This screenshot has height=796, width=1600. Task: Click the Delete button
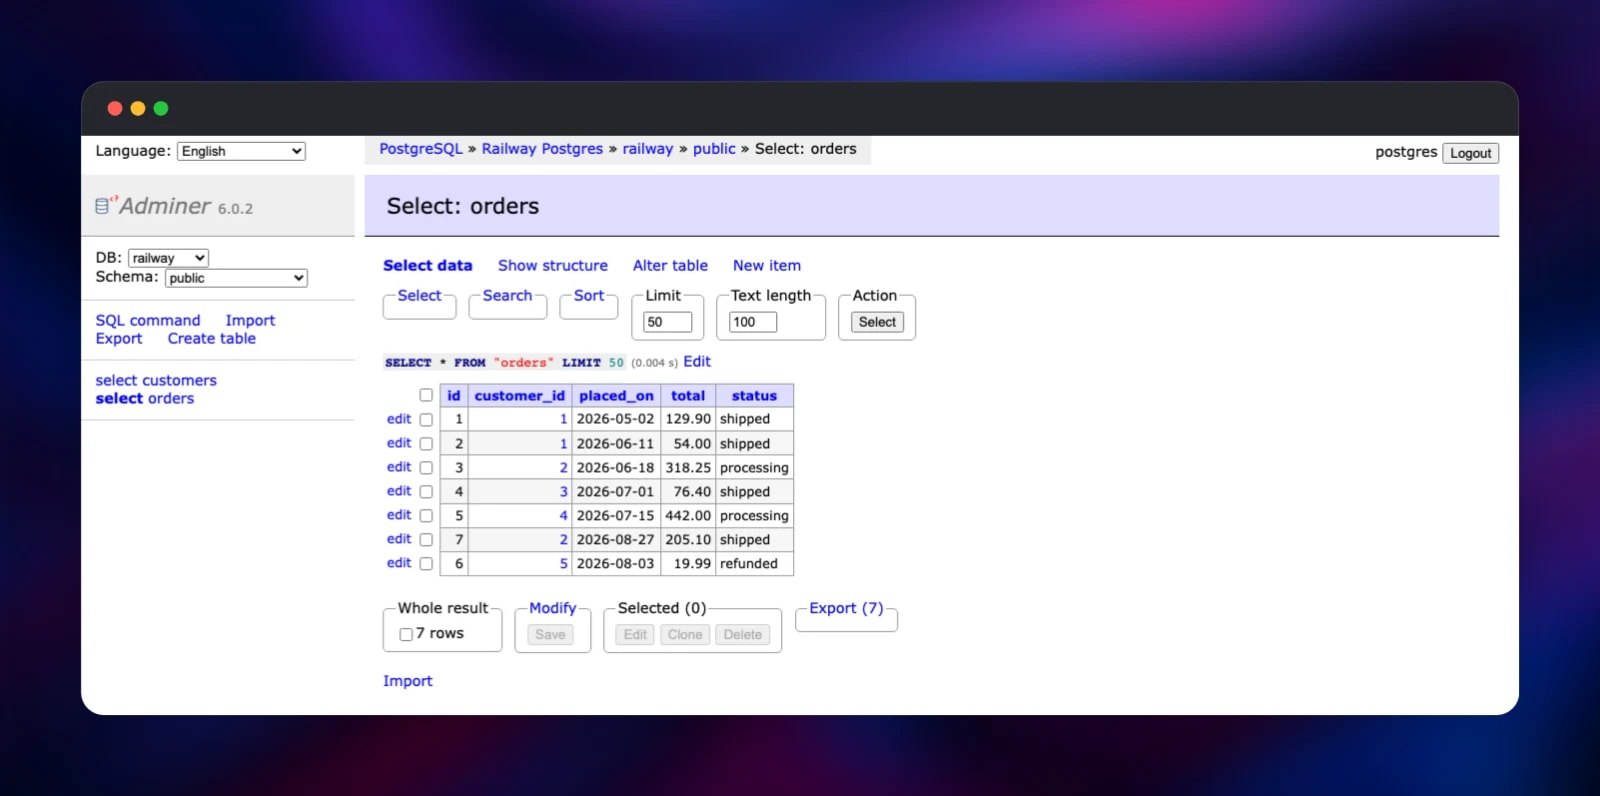pos(743,635)
